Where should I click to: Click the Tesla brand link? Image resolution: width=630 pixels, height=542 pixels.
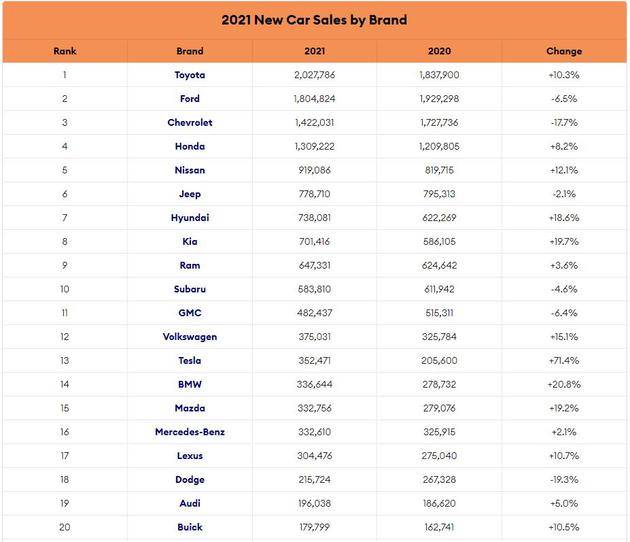(x=190, y=360)
